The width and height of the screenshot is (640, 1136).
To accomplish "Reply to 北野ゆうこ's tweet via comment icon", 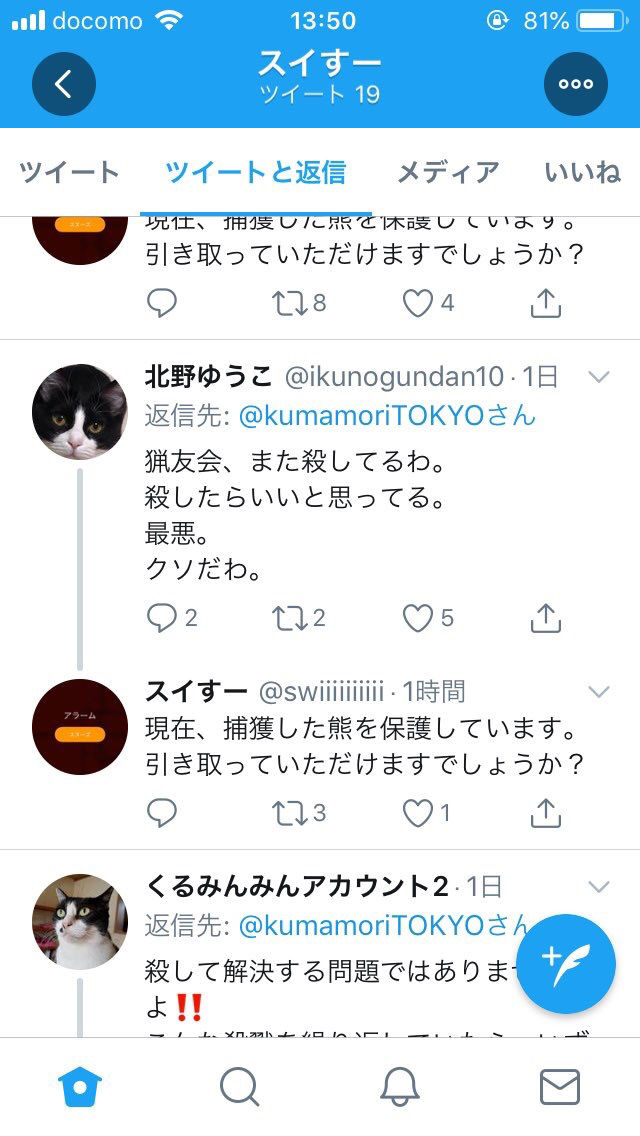I will point(162,618).
